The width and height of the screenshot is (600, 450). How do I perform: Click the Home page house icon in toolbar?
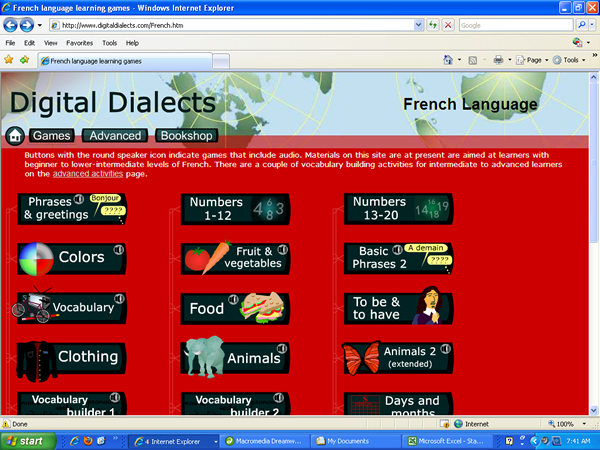click(448, 60)
